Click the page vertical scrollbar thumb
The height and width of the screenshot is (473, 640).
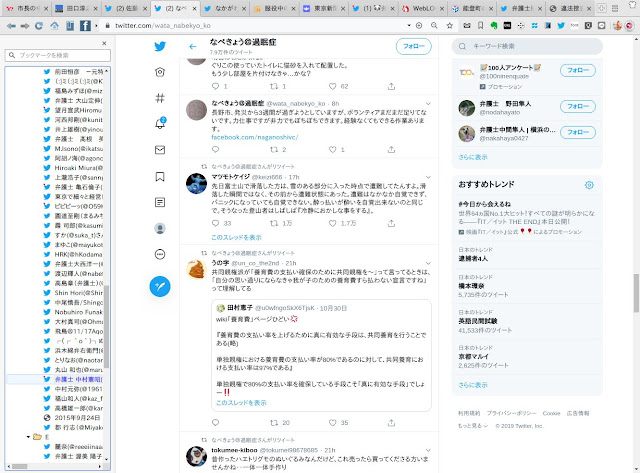tap(636, 293)
